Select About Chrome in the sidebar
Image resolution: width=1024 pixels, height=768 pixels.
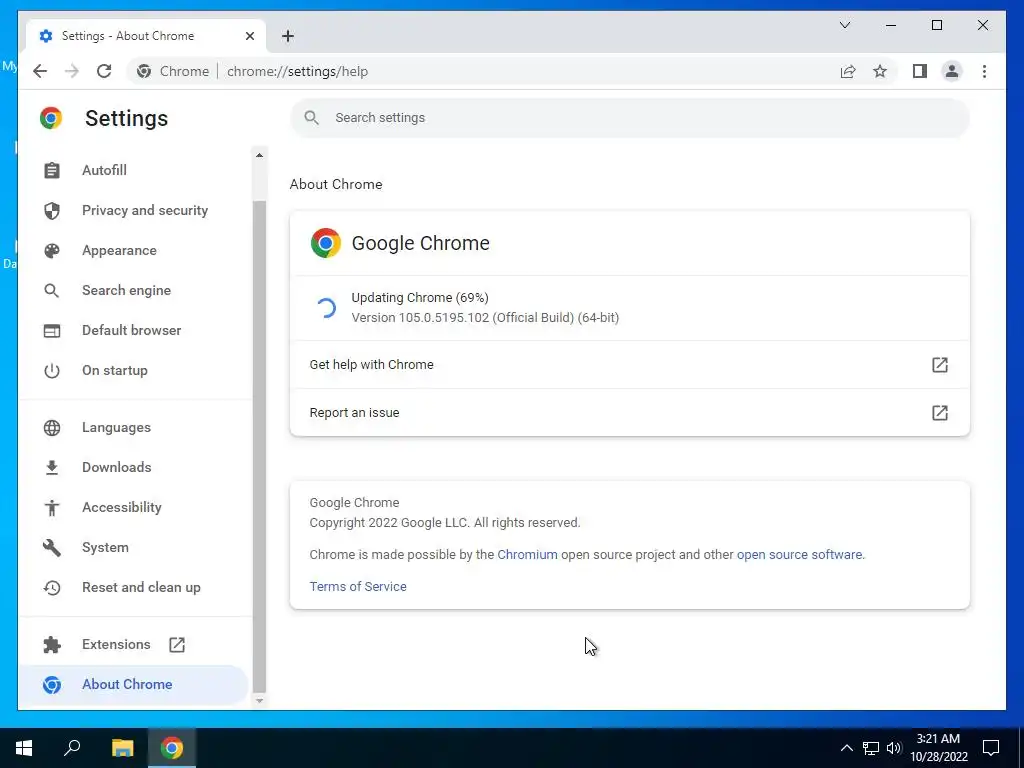[x=134, y=684]
